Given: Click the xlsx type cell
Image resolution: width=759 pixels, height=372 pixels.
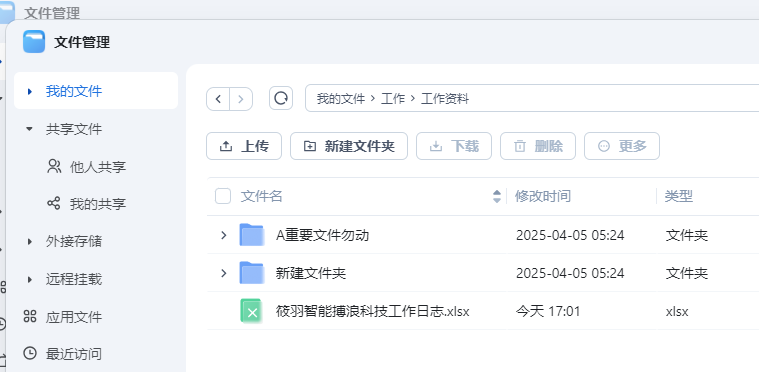Looking at the screenshot, I should [x=677, y=312].
